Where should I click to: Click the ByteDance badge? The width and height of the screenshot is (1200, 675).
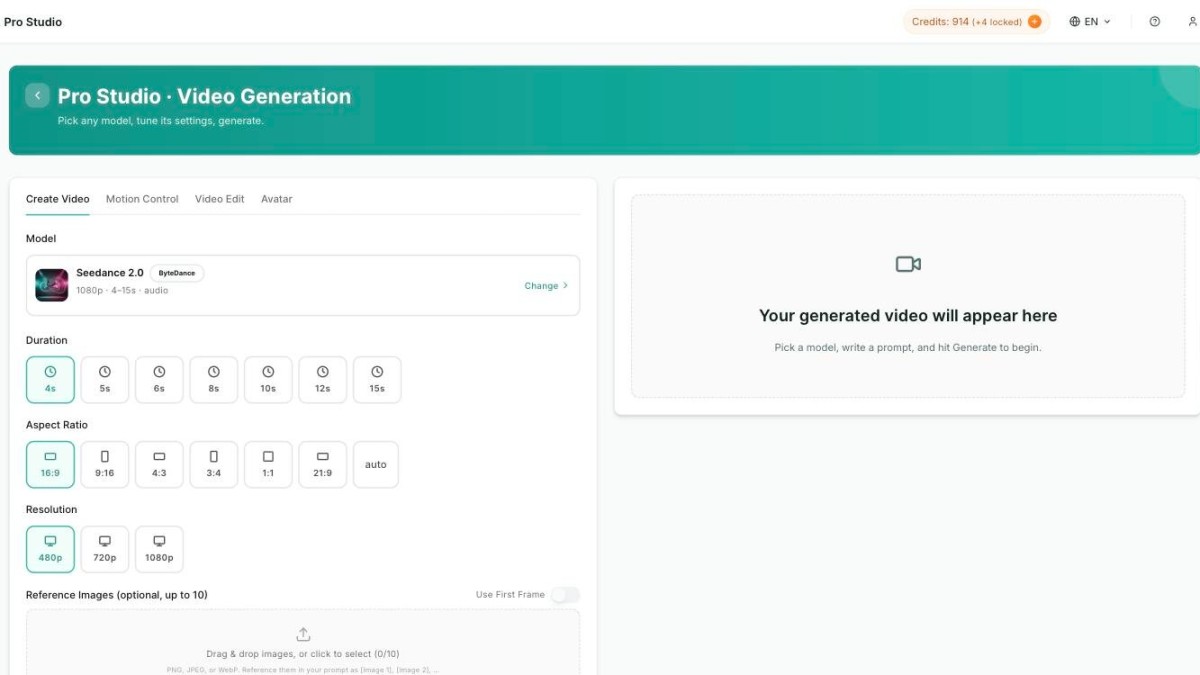177,273
